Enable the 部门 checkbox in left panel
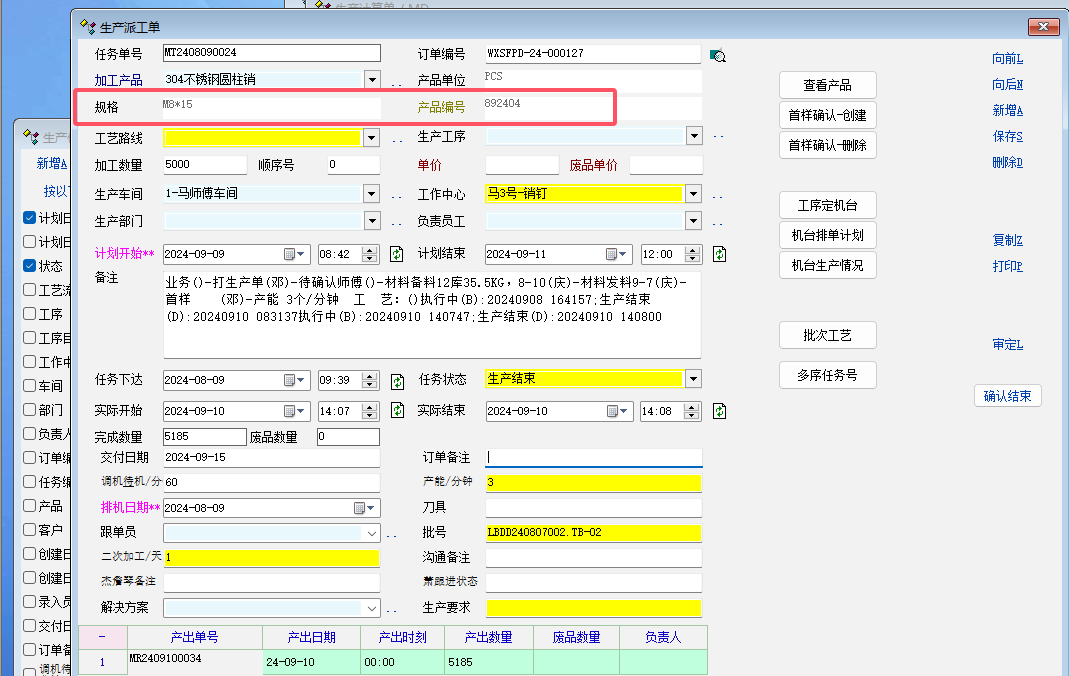1069x676 pixels. pyautogui.click(x=30, y=410)
